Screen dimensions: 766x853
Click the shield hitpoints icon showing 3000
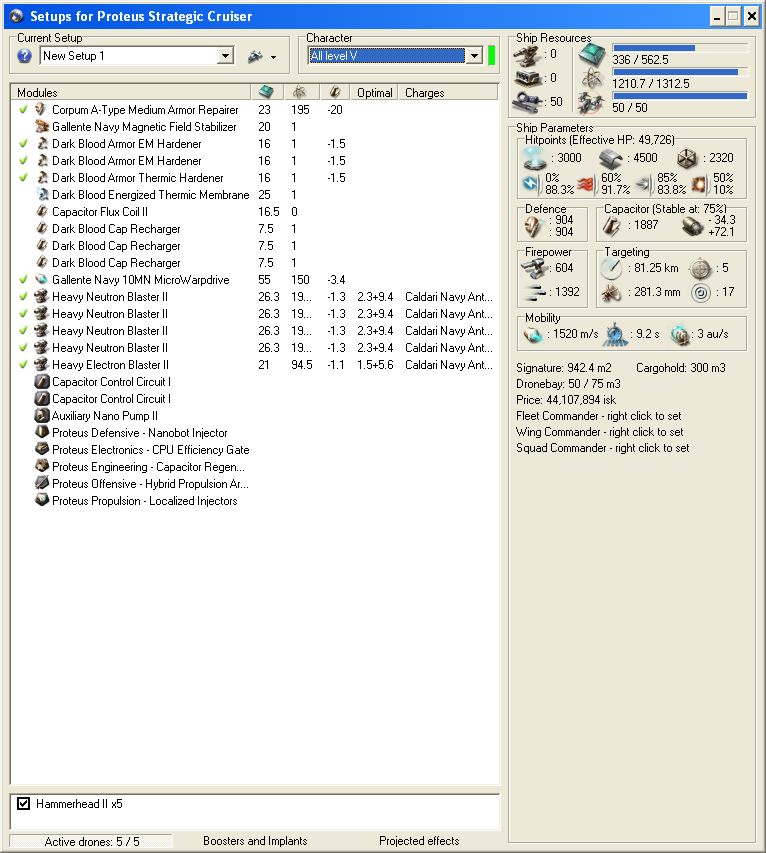tap(534, 158)
